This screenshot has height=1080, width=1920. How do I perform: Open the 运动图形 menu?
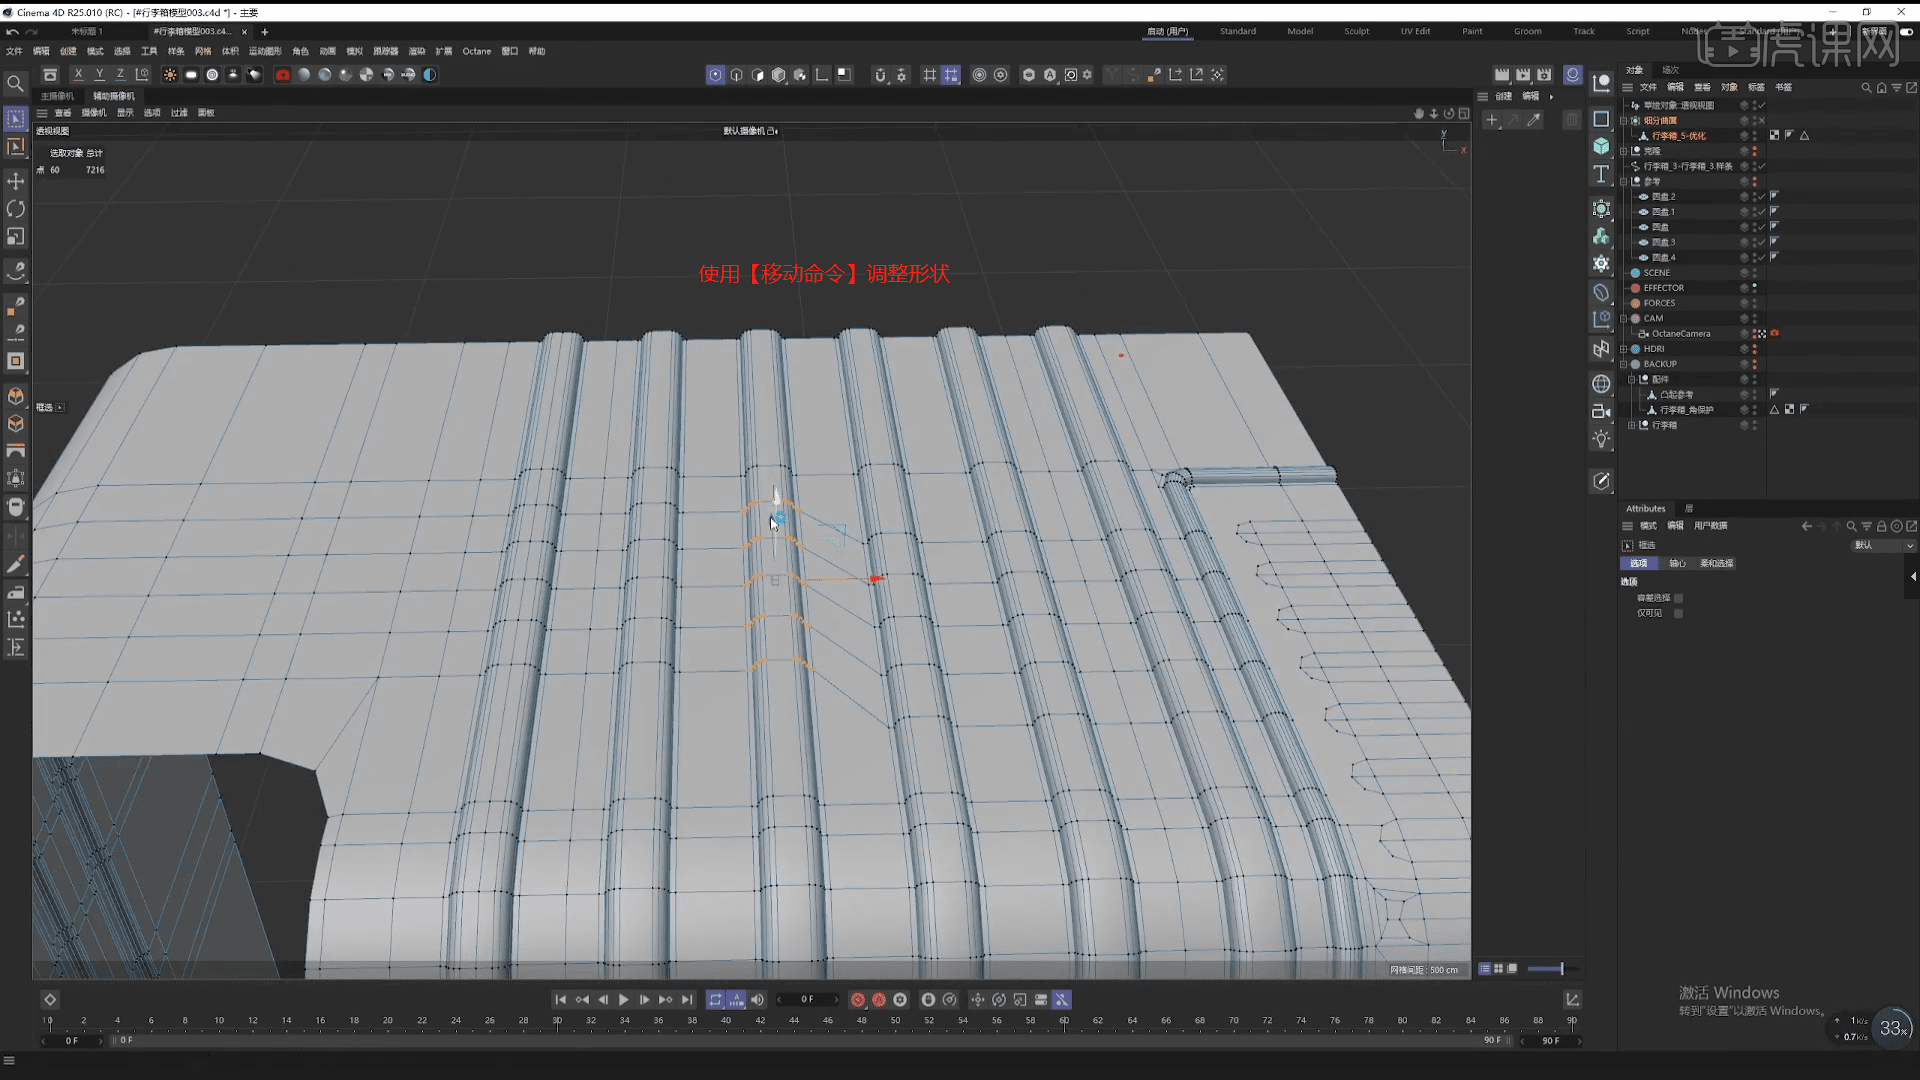pos(265,51)
